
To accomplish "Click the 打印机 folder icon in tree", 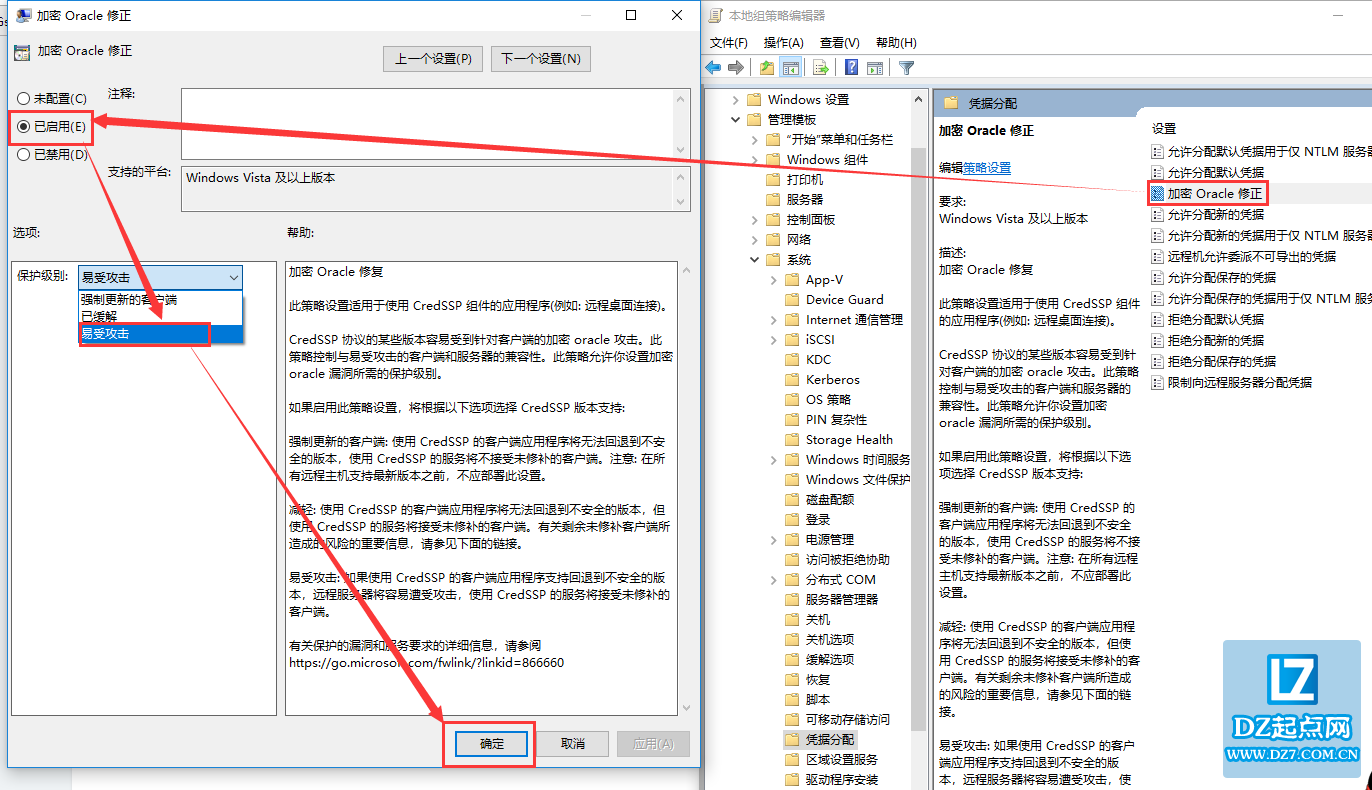I will click(772, 179).
